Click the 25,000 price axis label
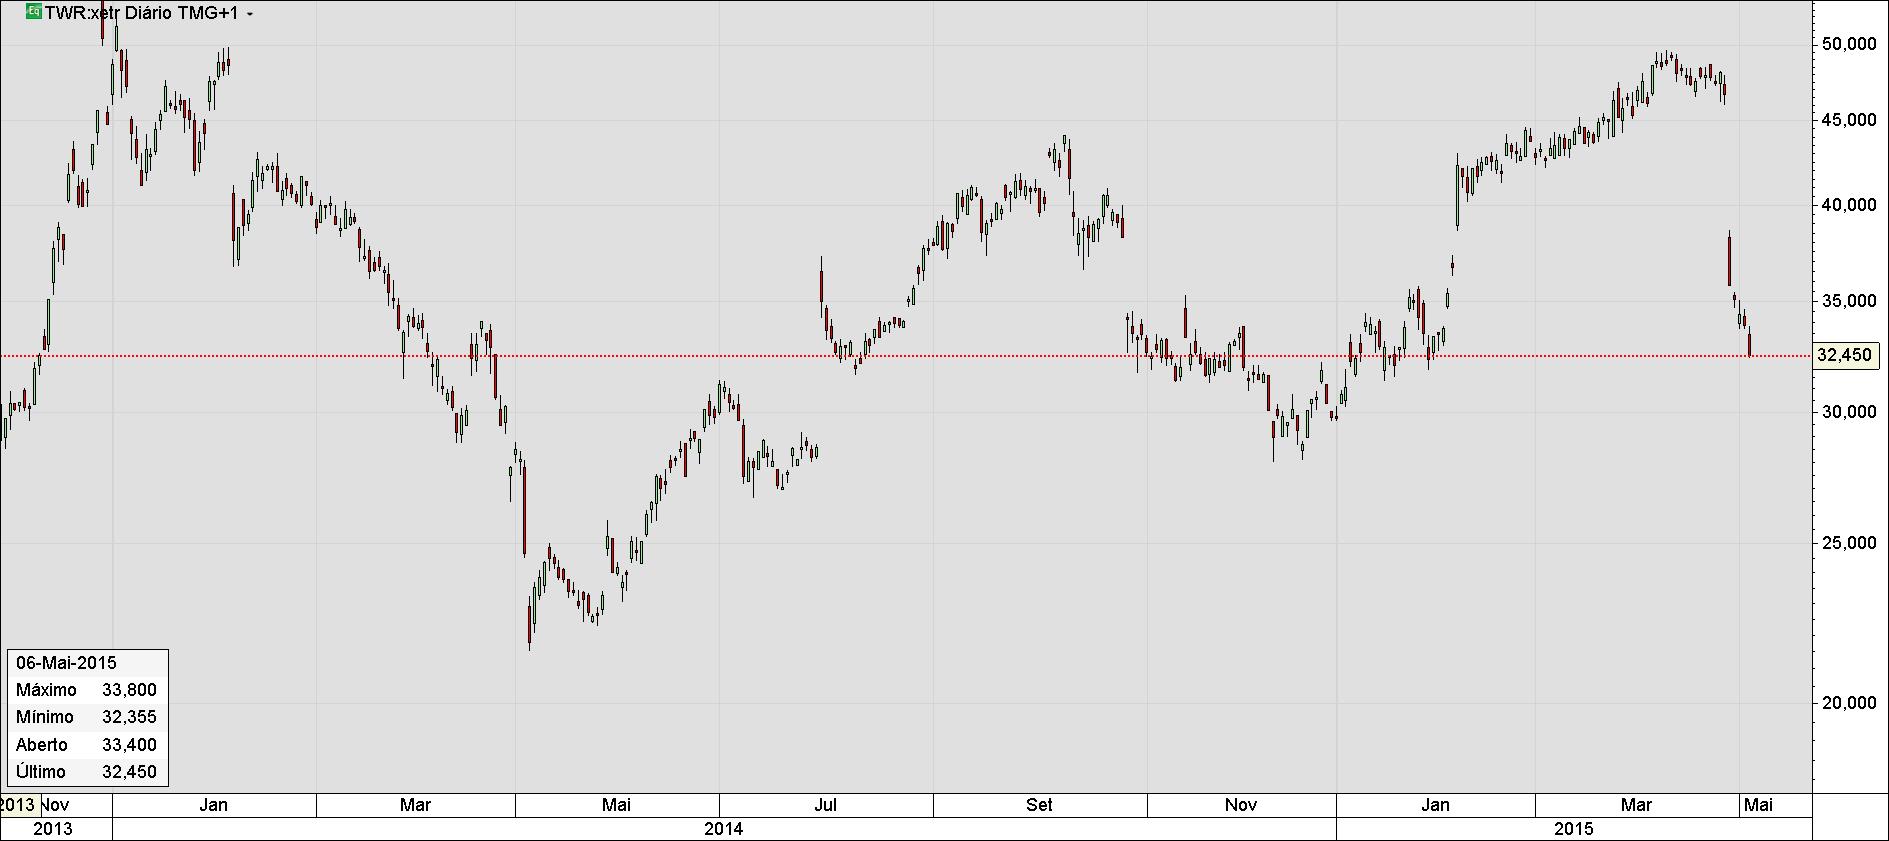Image resolution: width=1889 pixels, height=841 pixels. [1849, 543]
